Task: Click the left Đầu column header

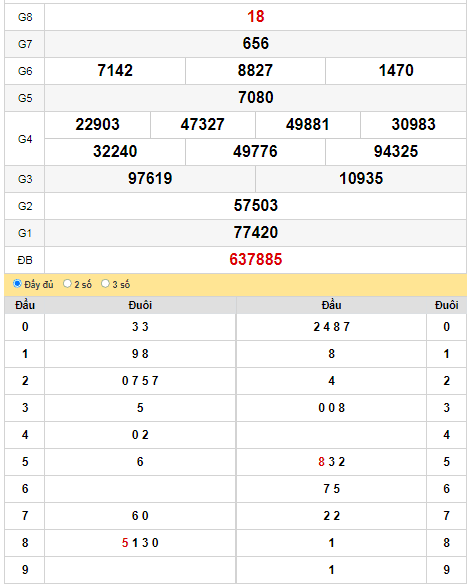Action: coord(25,305)
